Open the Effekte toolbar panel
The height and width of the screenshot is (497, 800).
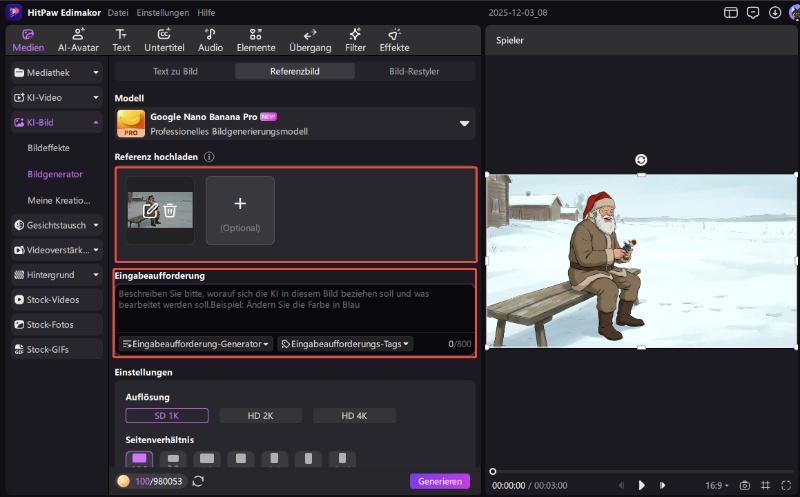(394, 39)
